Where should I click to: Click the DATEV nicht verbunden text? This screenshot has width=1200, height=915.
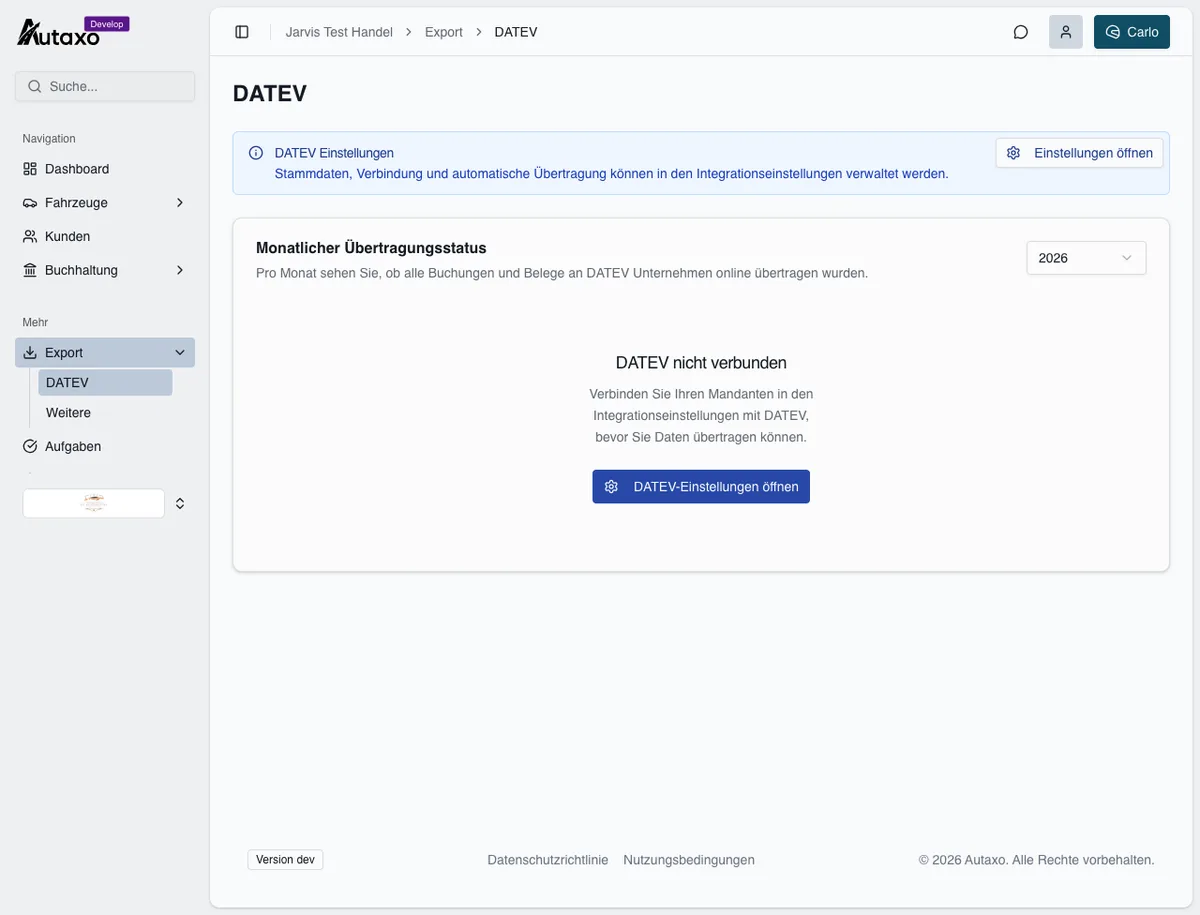[701, 363]
